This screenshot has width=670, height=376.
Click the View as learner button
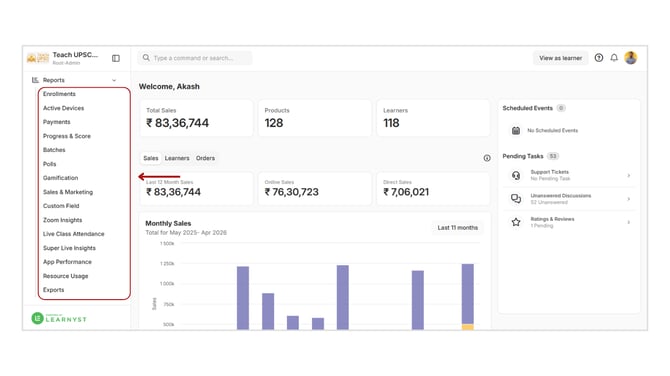(x=560, y=58)
